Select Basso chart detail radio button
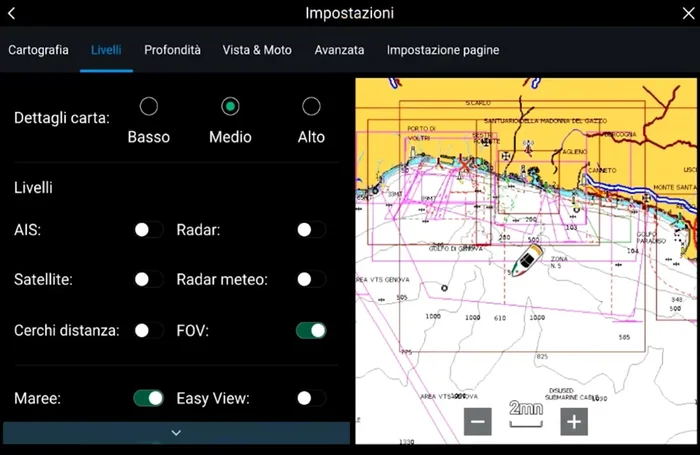This screenshot has height=455, width=700. (149, 106)
